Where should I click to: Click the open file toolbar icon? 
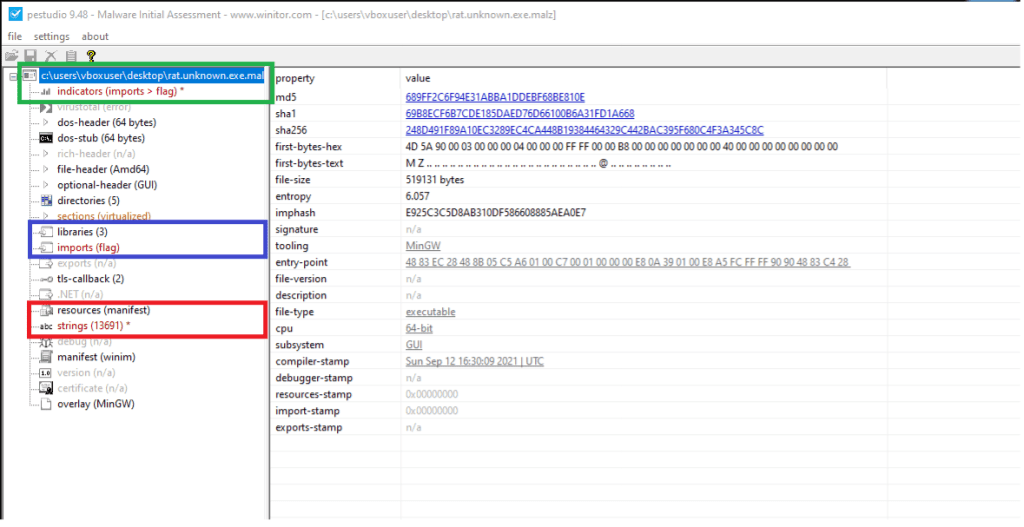pyautogui.click(x=11, y=57)
